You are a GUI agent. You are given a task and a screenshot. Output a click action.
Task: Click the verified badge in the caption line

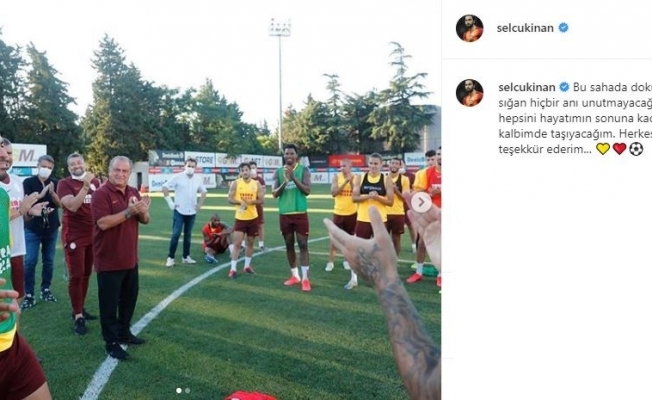click(564, 87)
